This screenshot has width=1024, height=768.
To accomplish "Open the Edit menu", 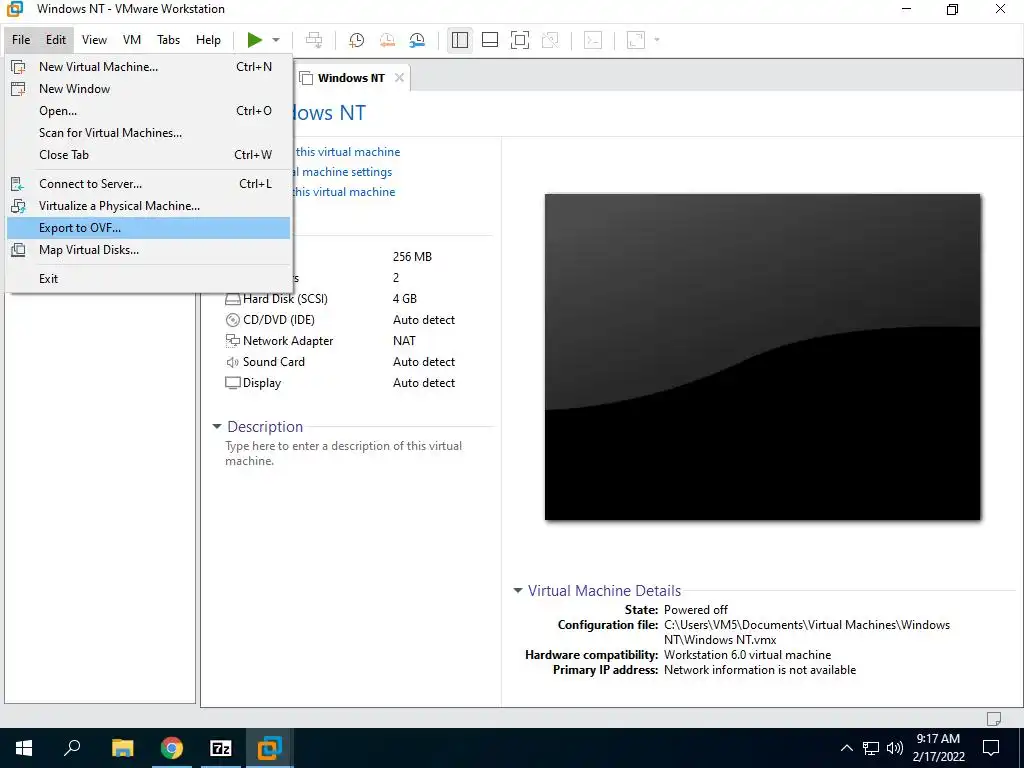I will coord(56,40).
